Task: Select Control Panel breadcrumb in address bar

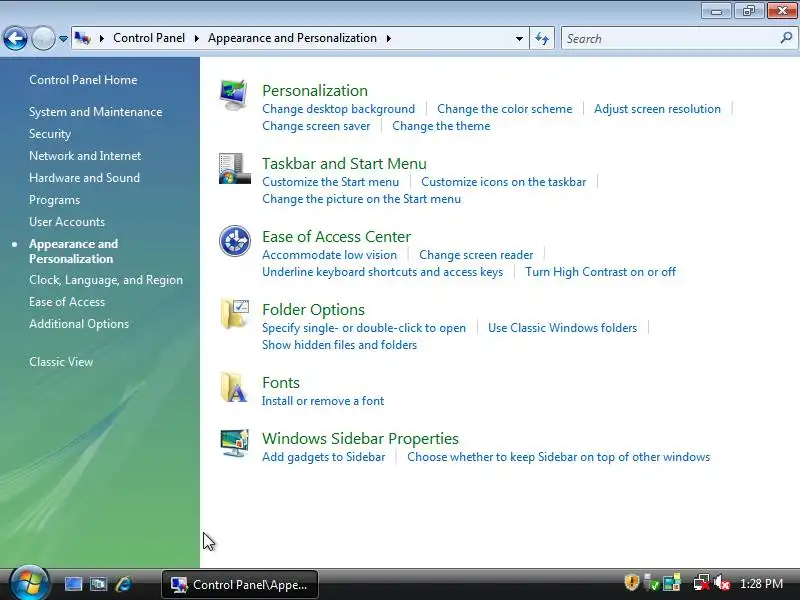Action: 149,38
